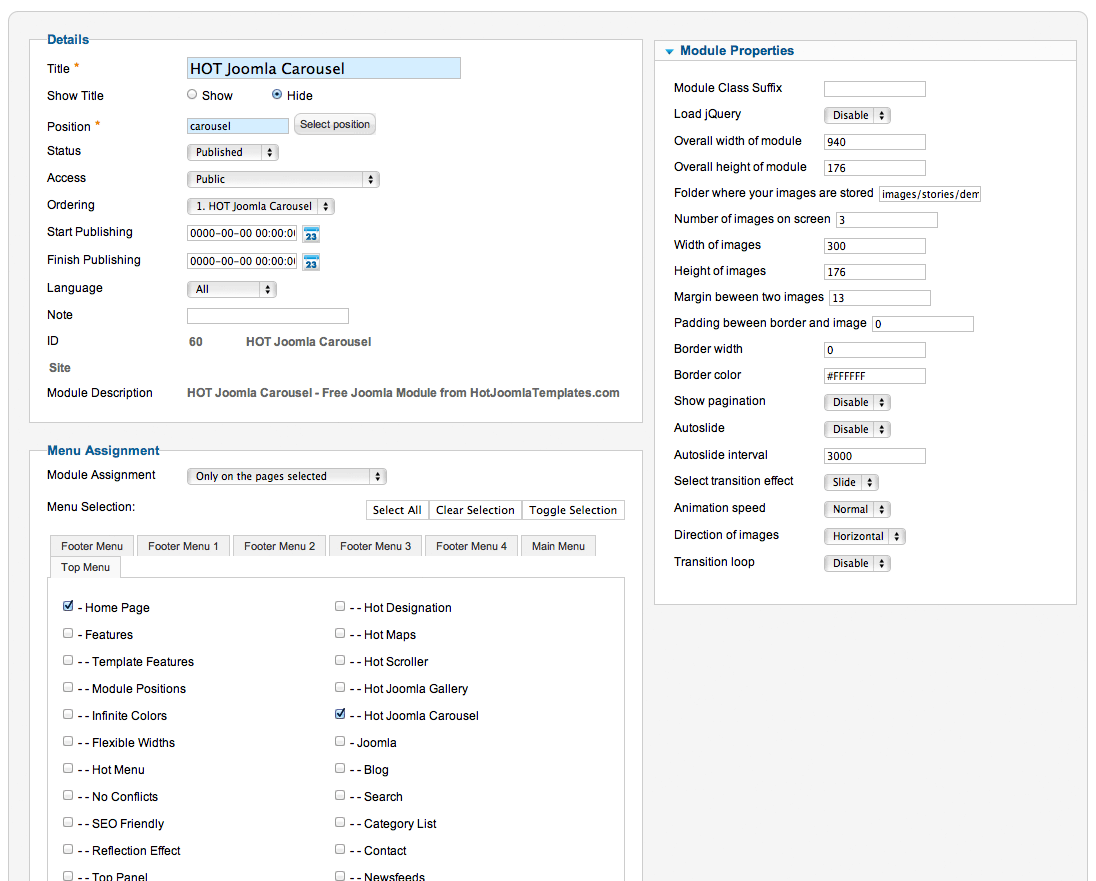This screenshot has width=1096, height=881.
Task: Open the Show pagination dropdown
Action: pyautogui.click(x=858, y=403)
